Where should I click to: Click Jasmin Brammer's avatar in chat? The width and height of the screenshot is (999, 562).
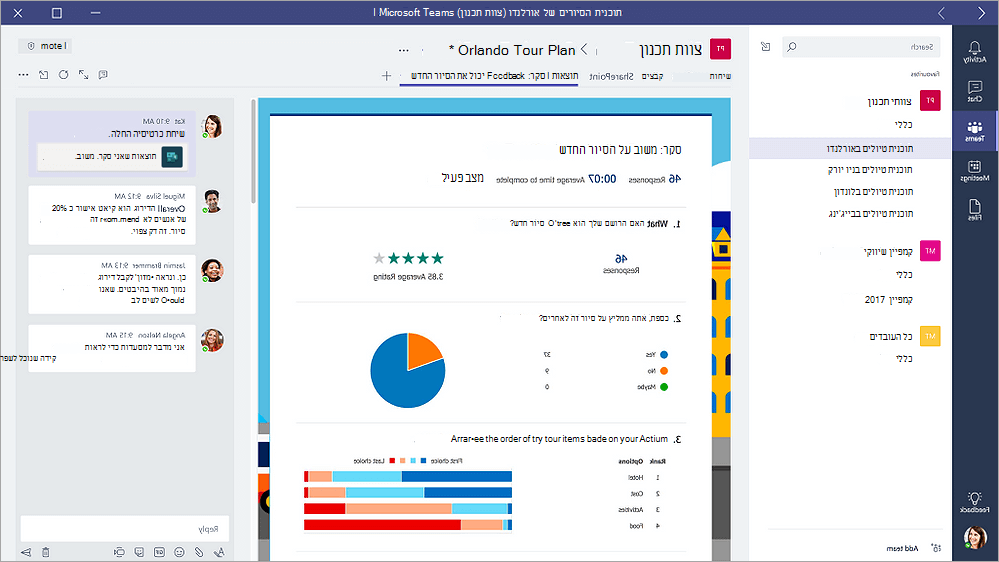click(x=212, y=270)
